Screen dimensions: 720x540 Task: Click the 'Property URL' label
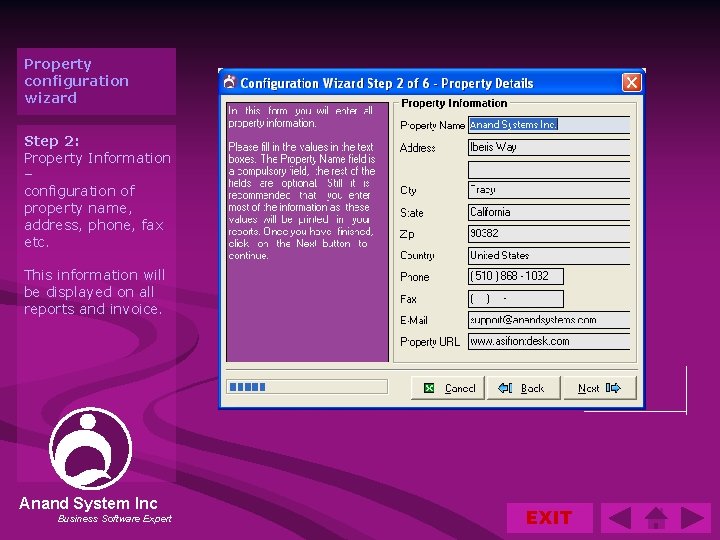[x=429, y=342]
